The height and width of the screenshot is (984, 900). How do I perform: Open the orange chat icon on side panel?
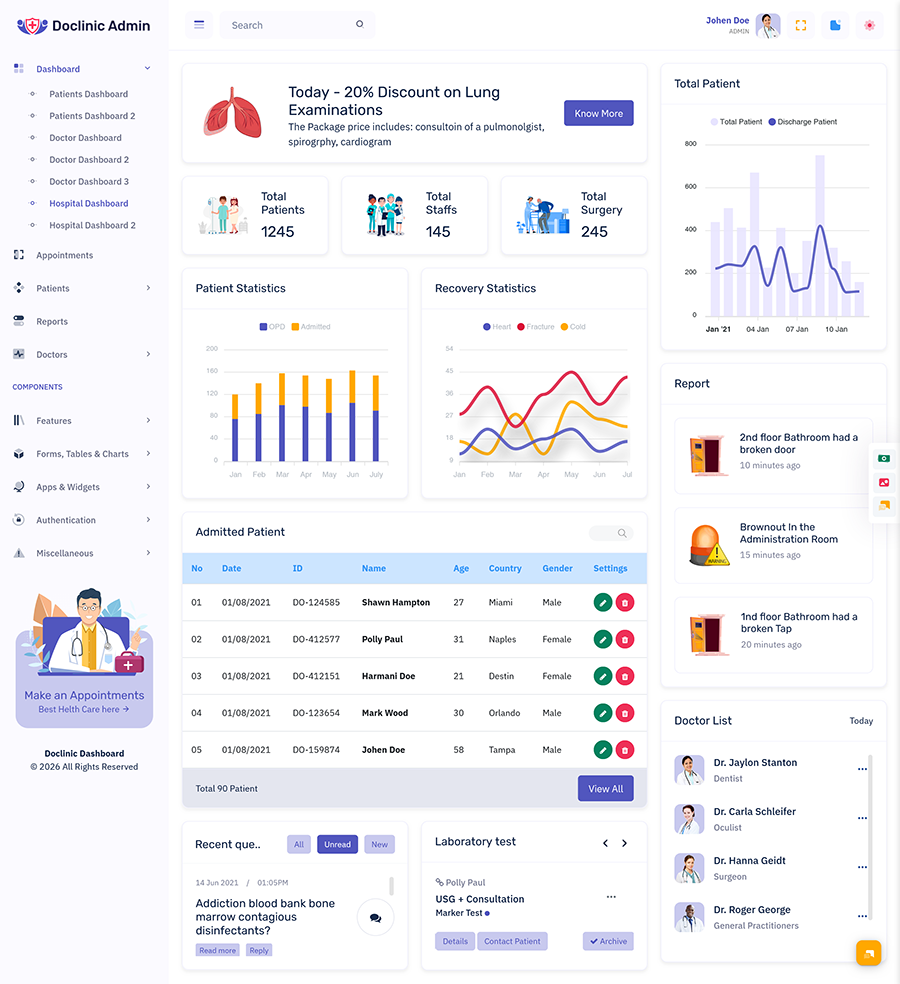(x=884, y=505)
